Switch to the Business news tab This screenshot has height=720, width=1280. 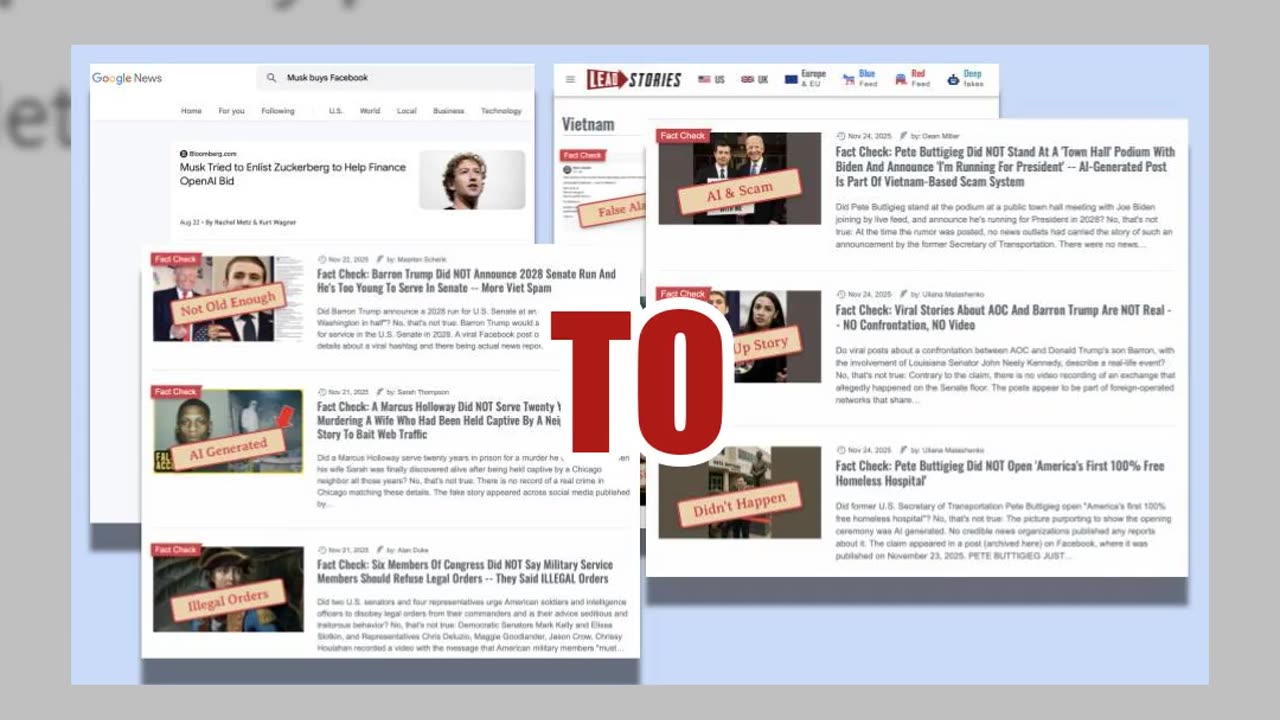point(448,111)
